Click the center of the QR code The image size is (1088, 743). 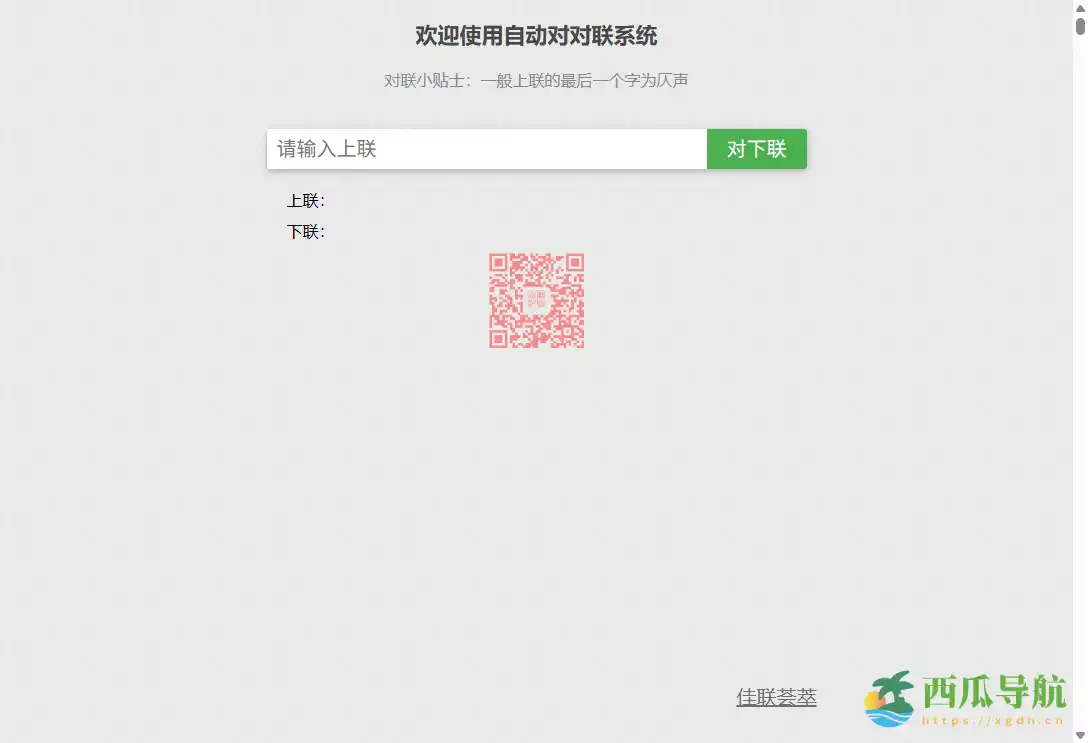coord(537,301)
